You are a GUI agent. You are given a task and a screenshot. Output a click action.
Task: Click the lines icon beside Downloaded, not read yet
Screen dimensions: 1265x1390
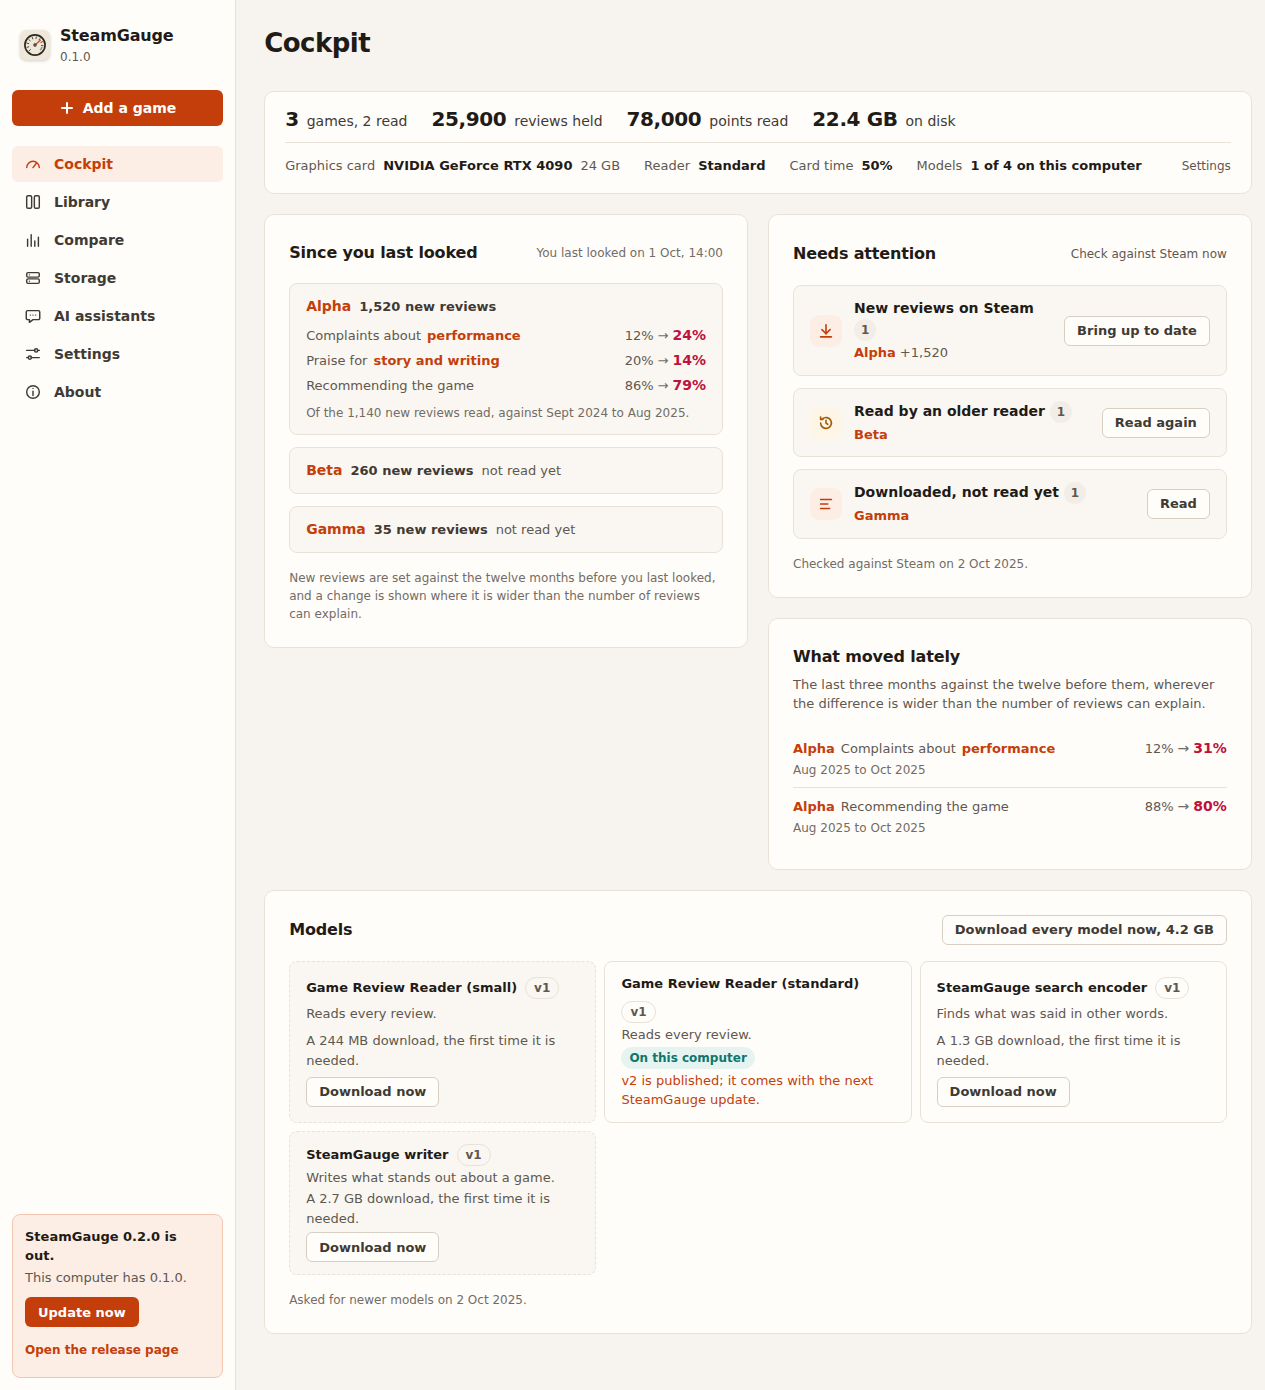pos(826,504)
